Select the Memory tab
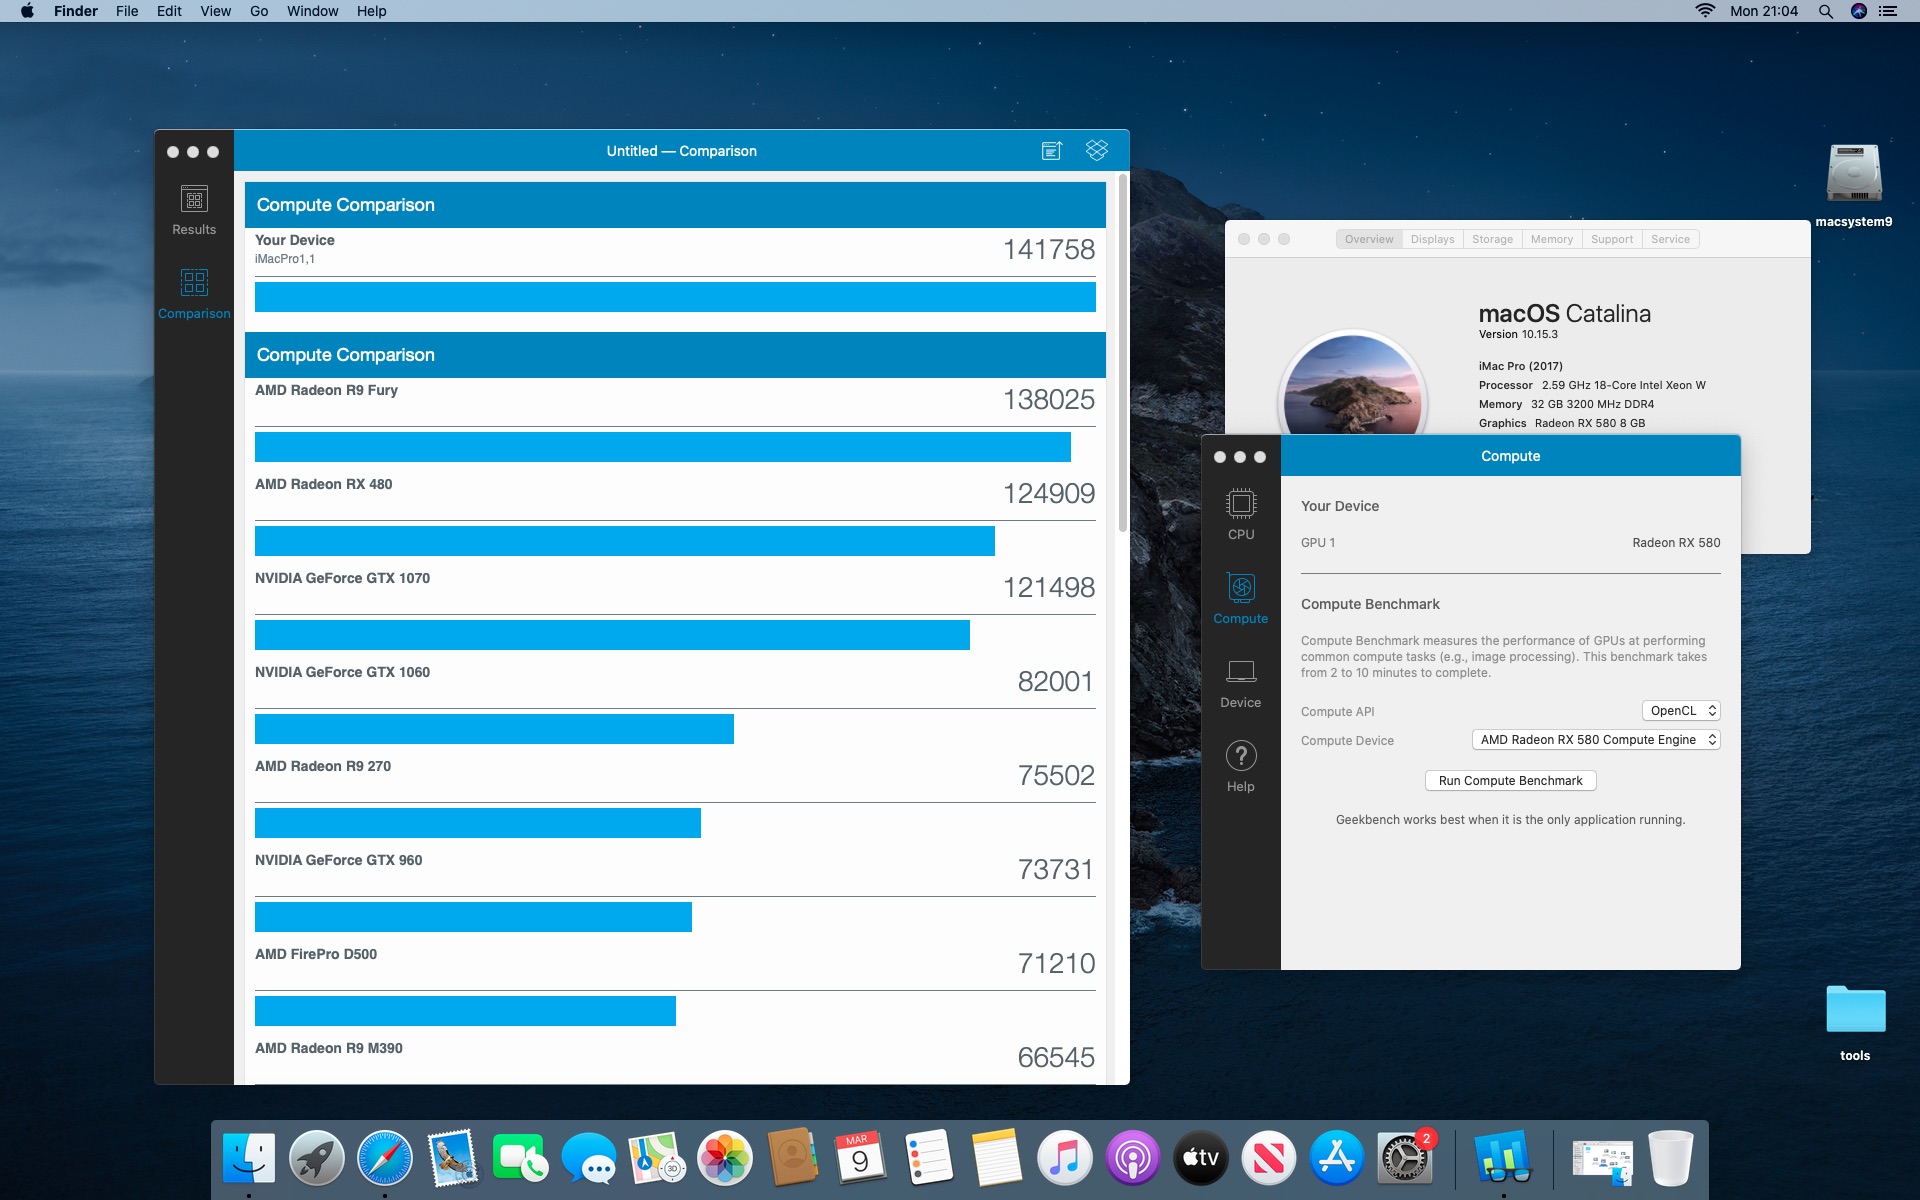The image size is (1920, 1200). tap(1551, 240)
